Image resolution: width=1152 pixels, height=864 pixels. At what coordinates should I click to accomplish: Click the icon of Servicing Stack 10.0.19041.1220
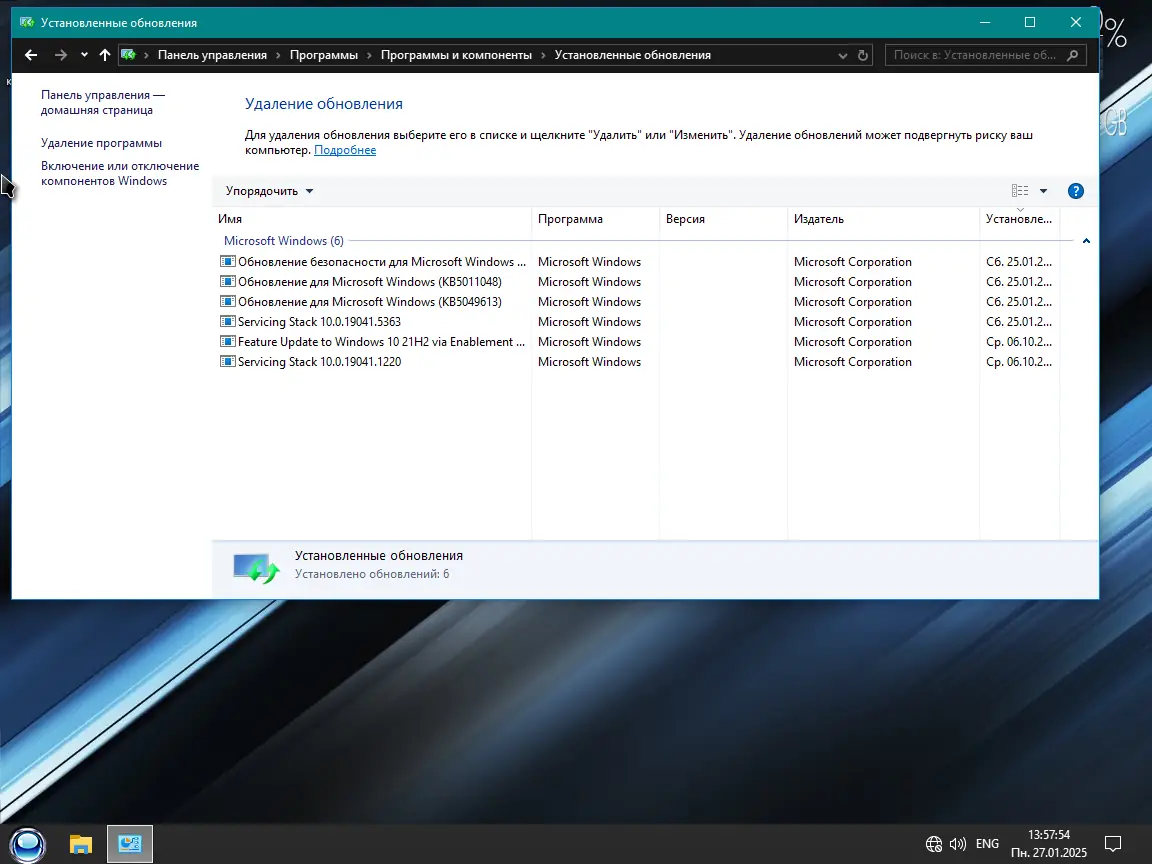pos(228,361)
